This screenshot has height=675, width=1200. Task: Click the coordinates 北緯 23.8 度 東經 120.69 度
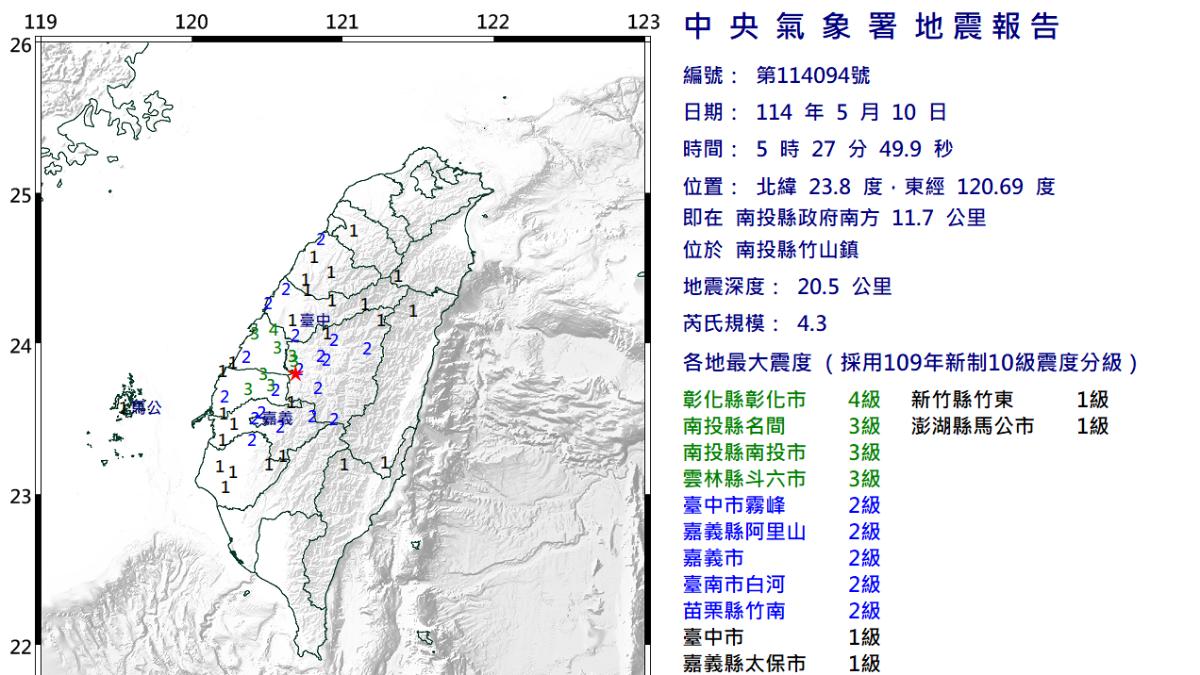[905, 187]
